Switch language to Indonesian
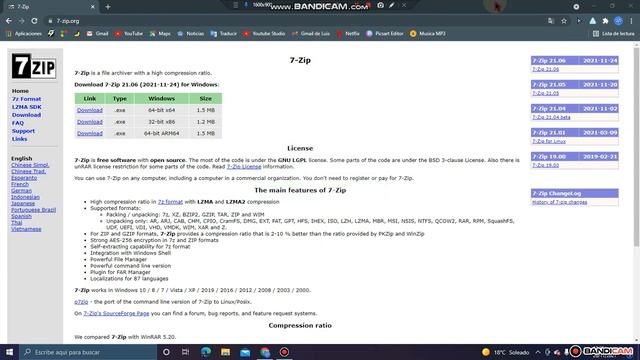The height and width of the screenshot is (360, 640). [25, 197]
